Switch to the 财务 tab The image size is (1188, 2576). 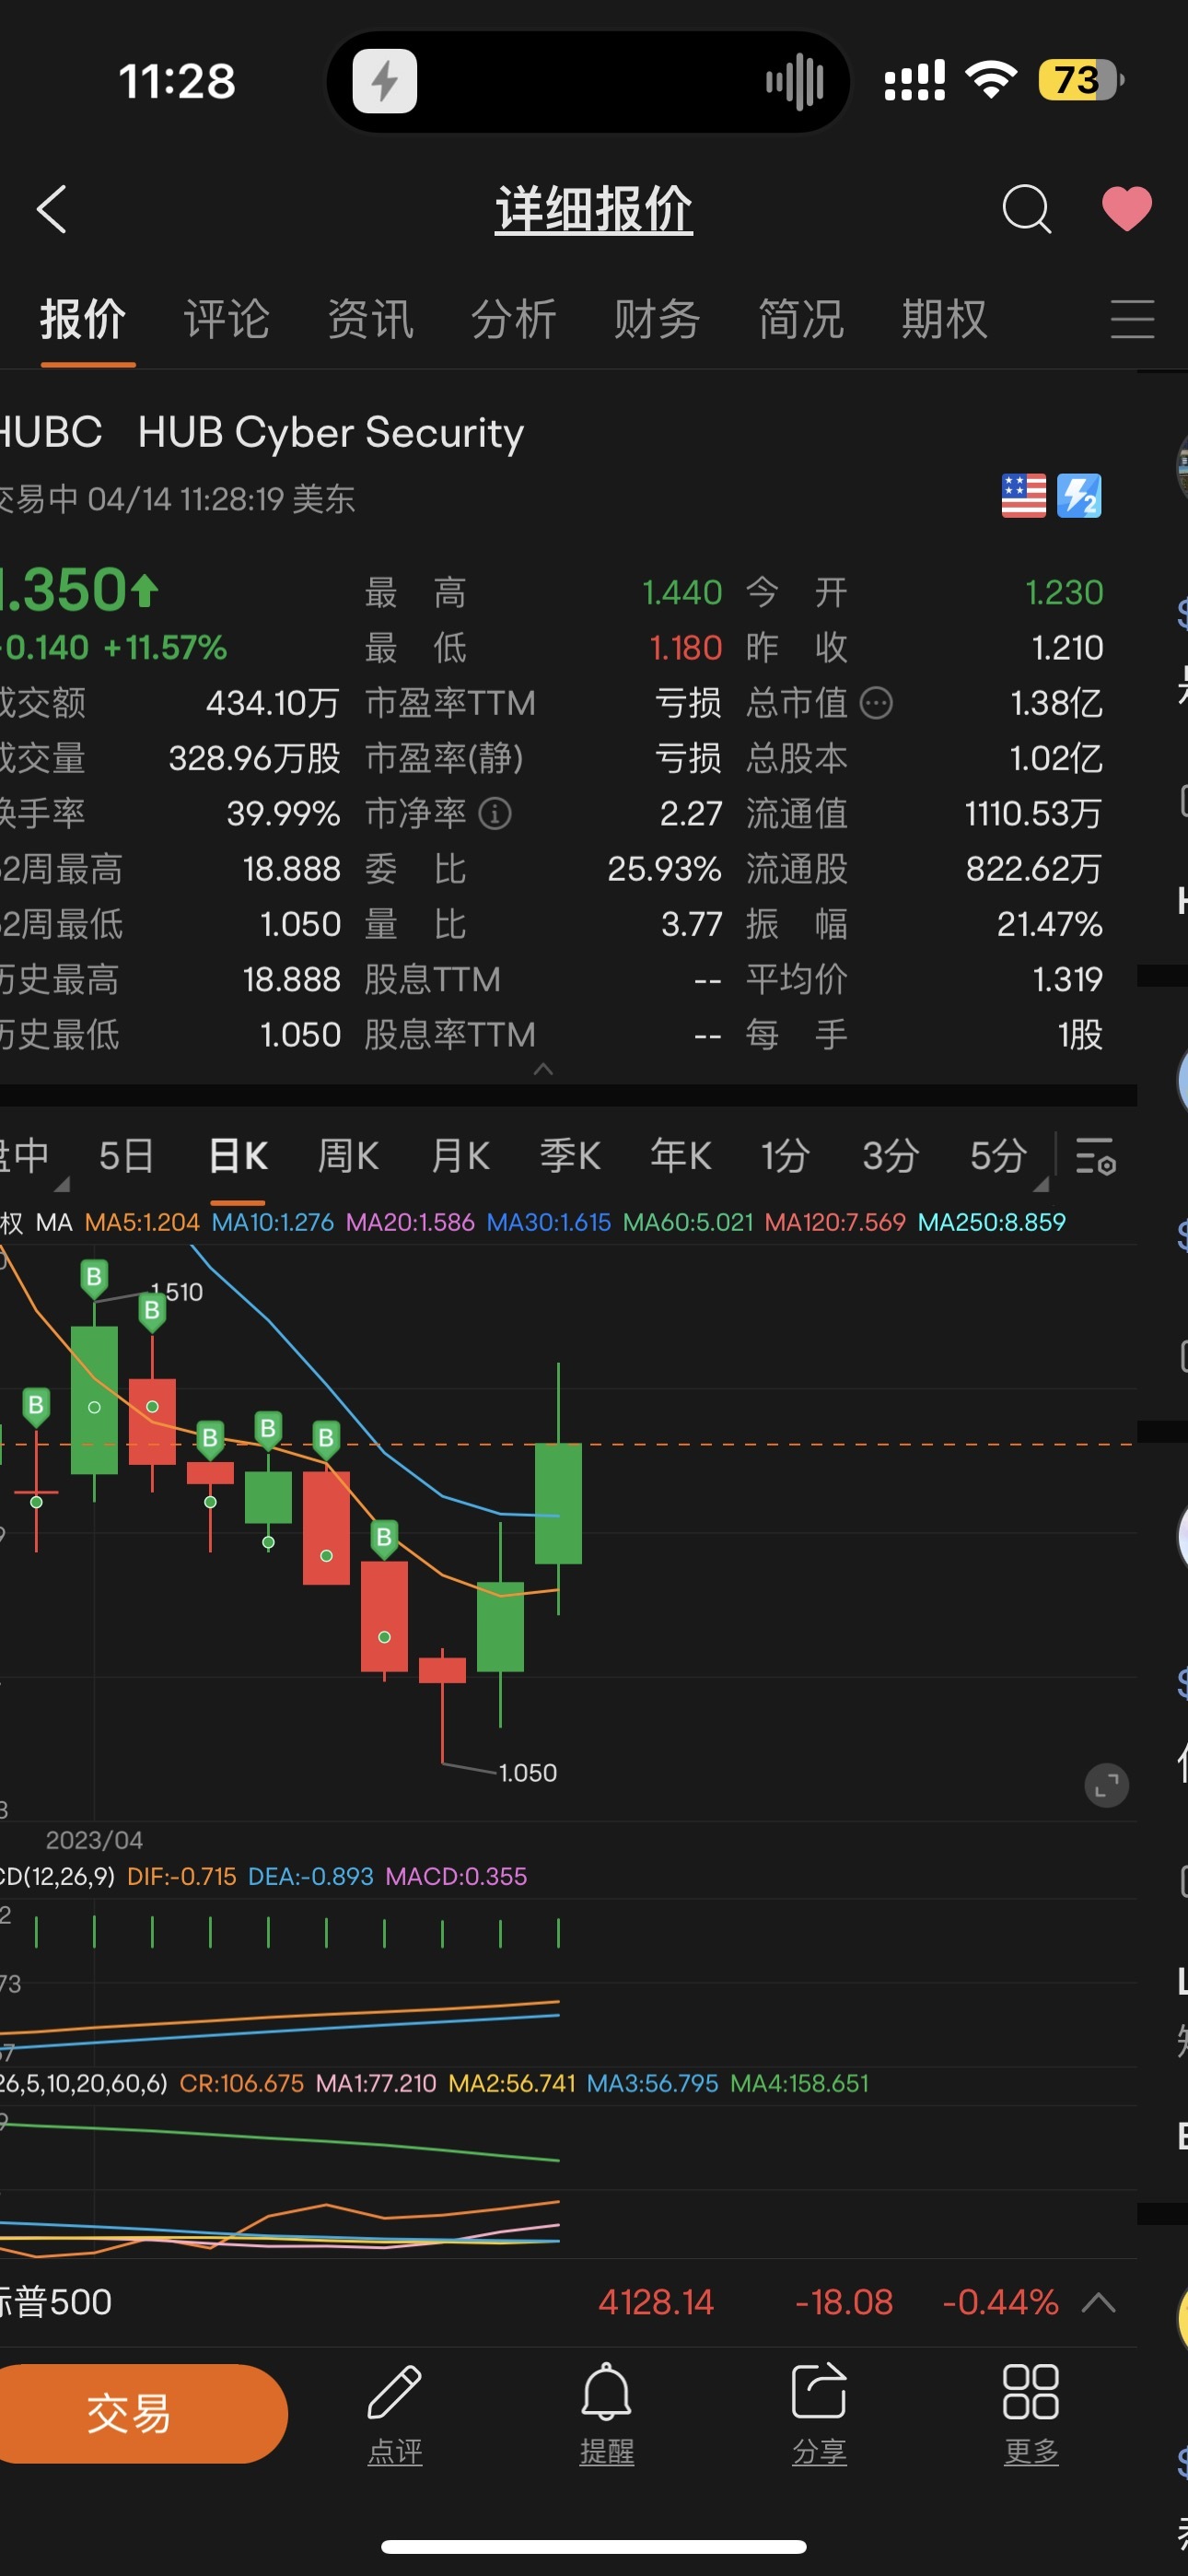click(x=656, y=320)
